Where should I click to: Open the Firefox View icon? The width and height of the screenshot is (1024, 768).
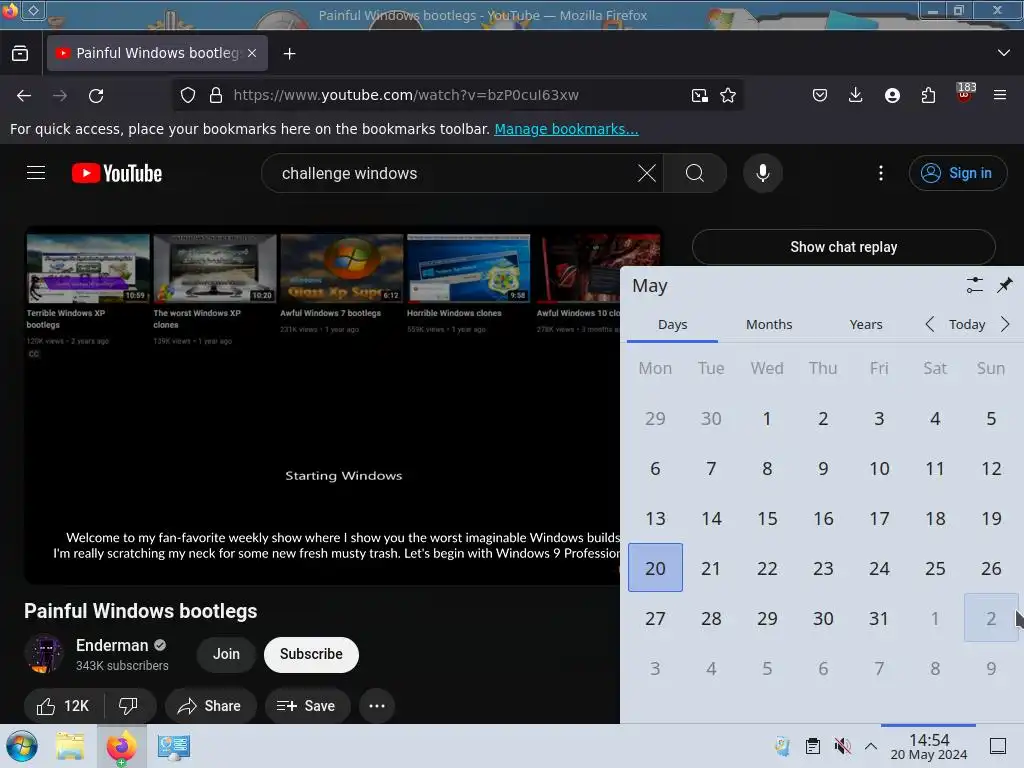point(20,53)
